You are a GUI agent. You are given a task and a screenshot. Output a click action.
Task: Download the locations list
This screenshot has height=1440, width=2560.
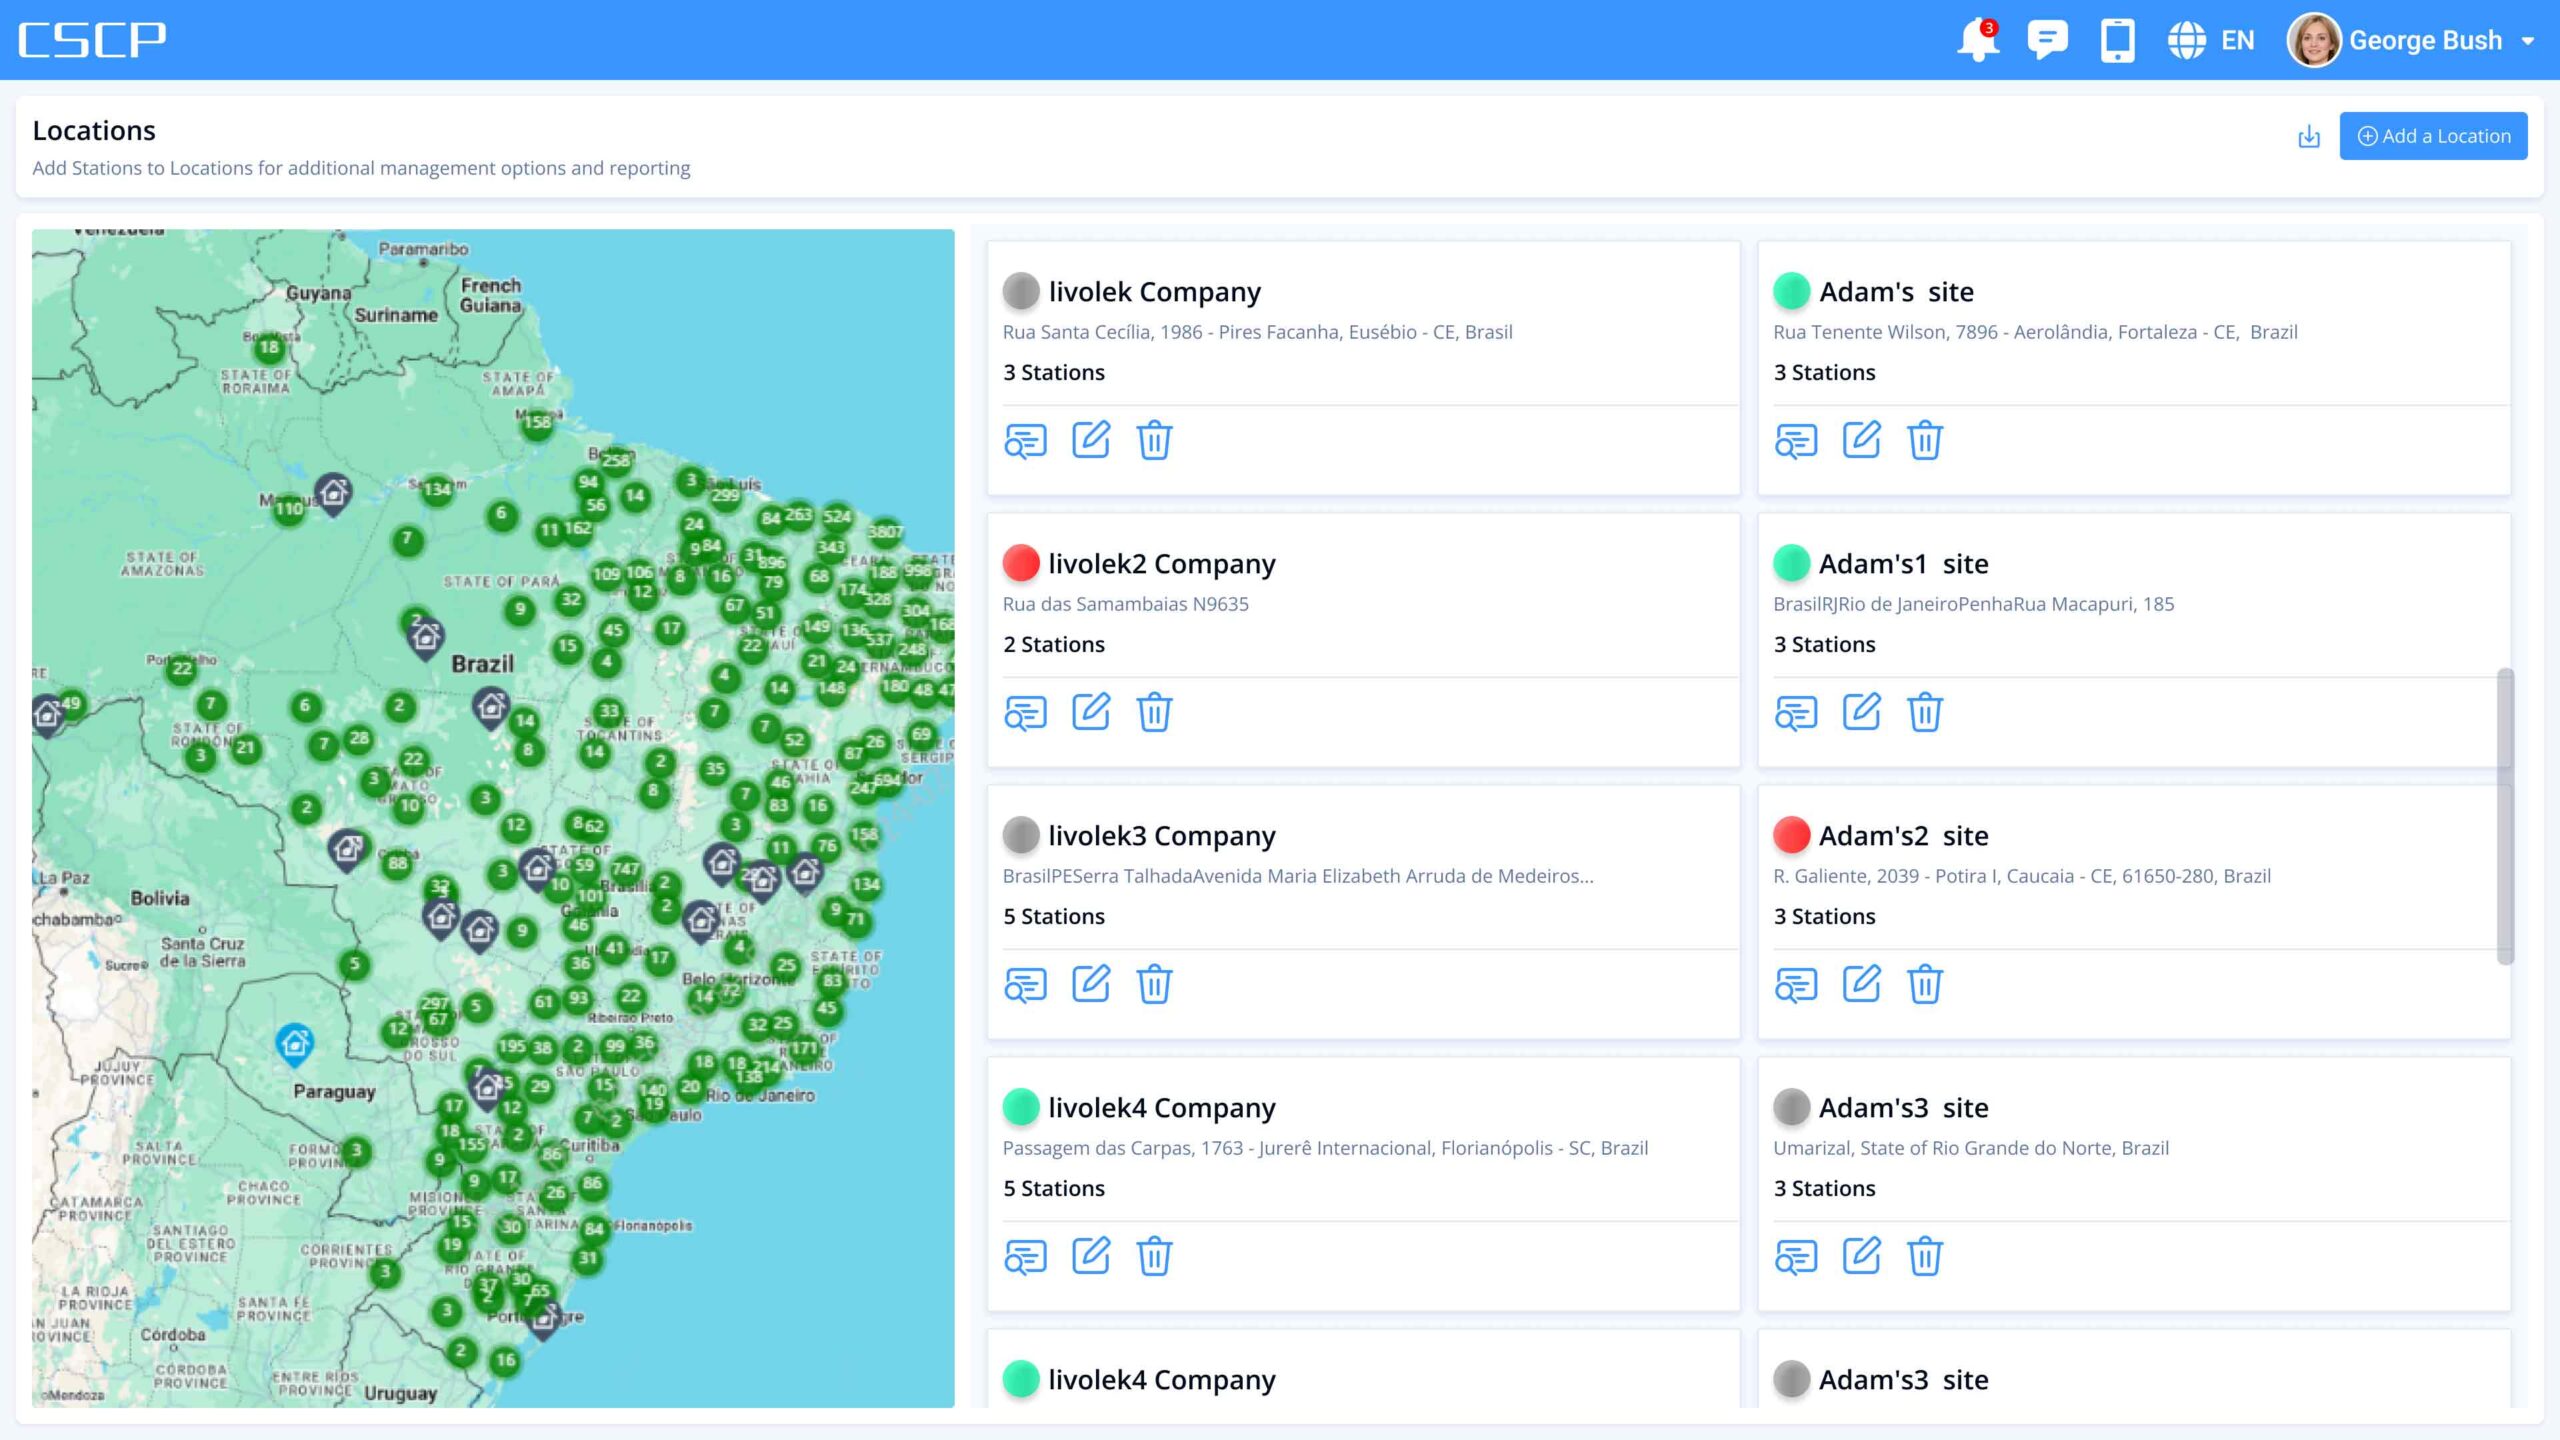(2308, 136)
